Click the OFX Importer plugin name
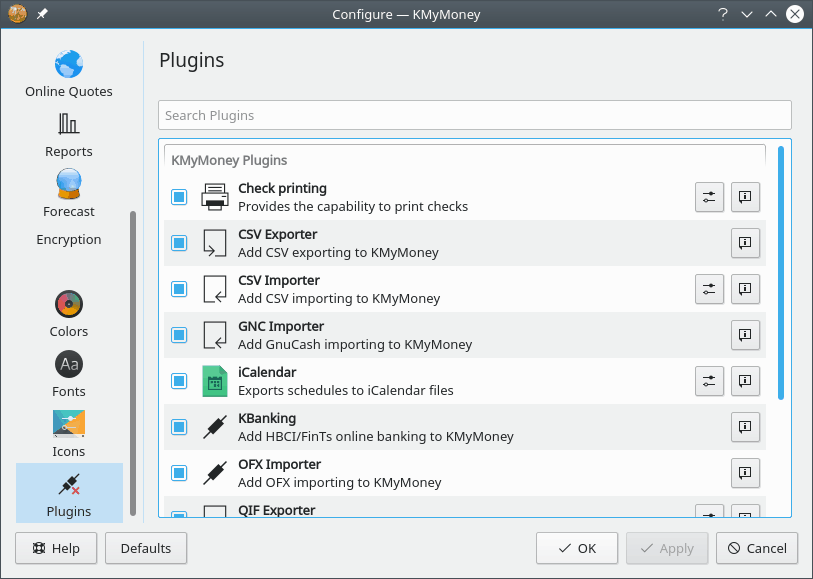The height and width of the screenshot is (579, 813). click(x=279, y=464)
